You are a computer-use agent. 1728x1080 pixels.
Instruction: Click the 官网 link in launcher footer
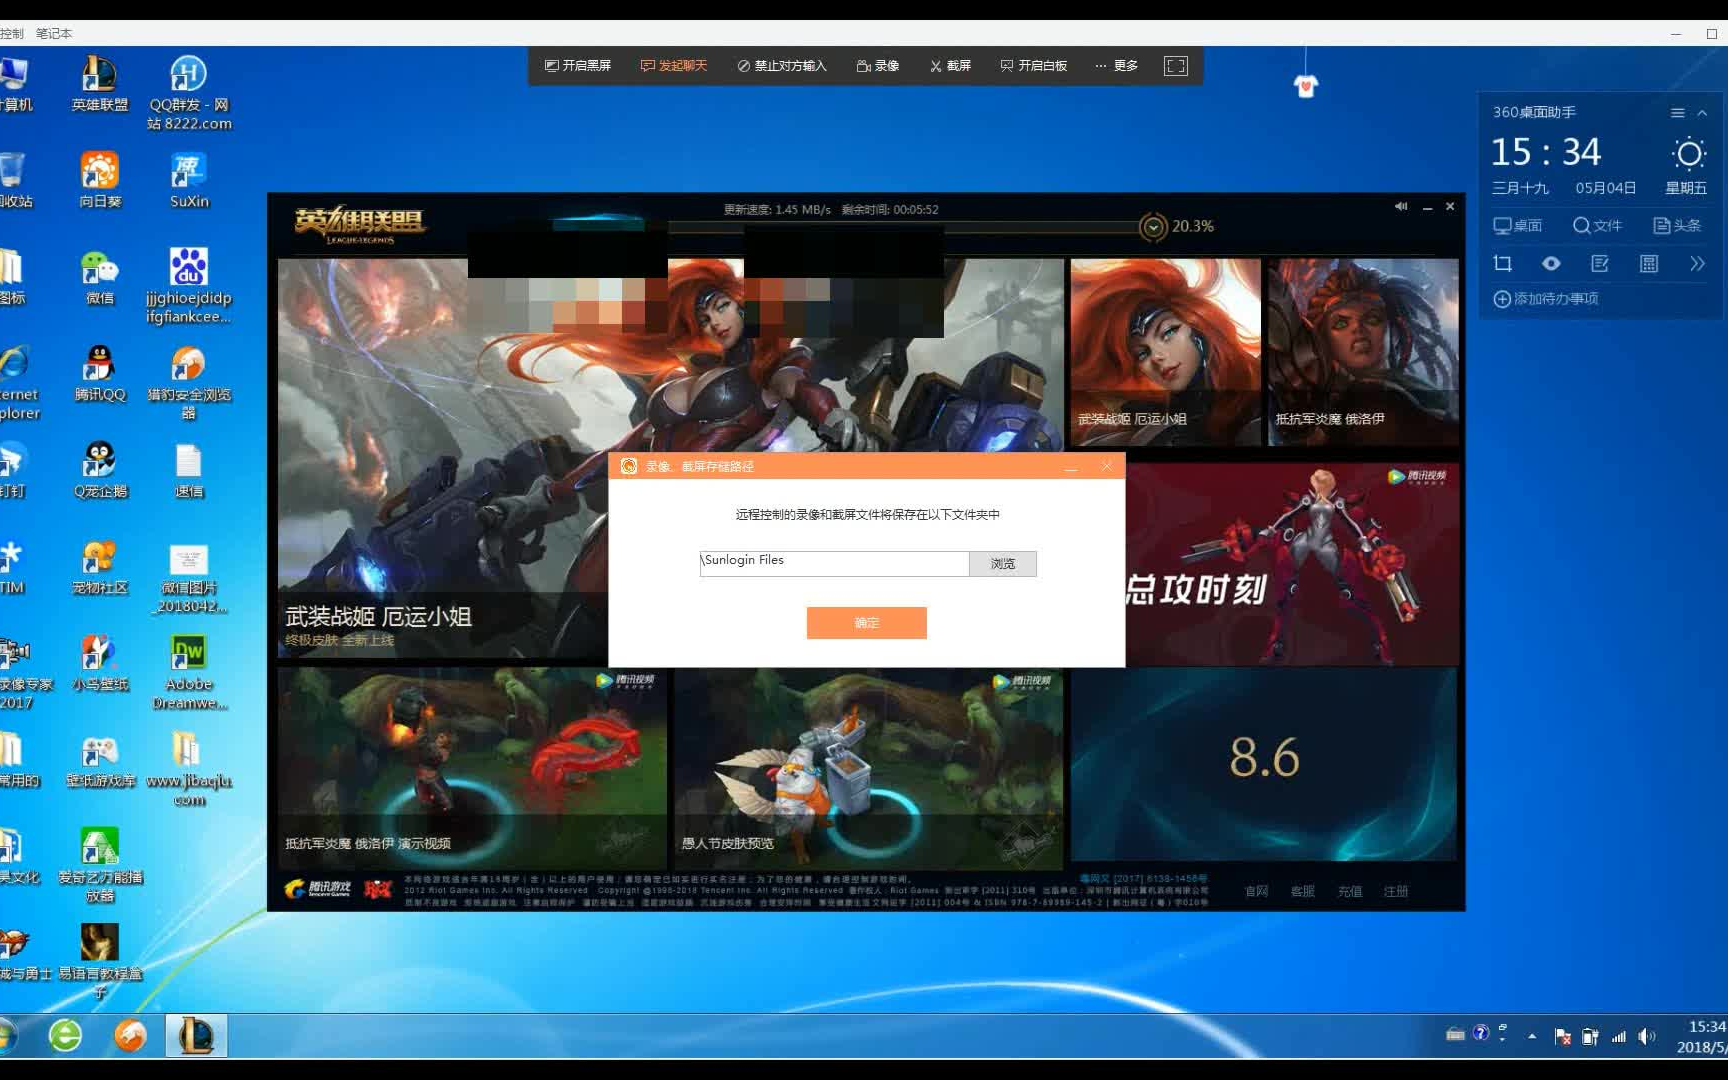click(x=1257, y=891)
